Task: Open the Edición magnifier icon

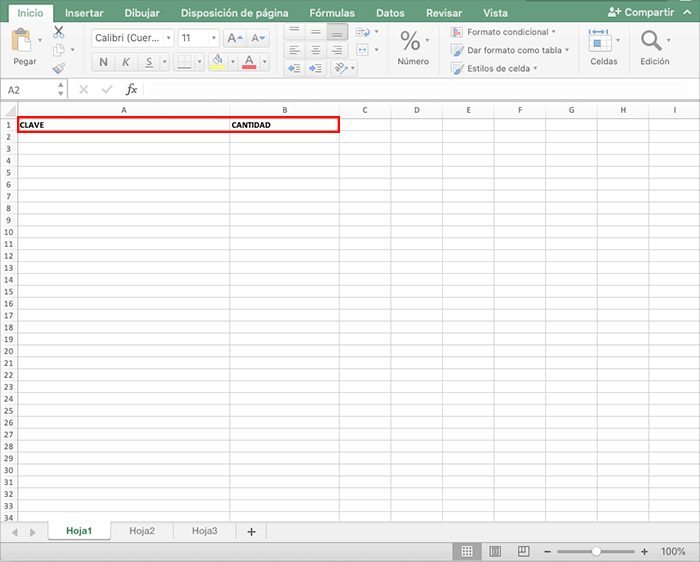Action: point(653,41)
